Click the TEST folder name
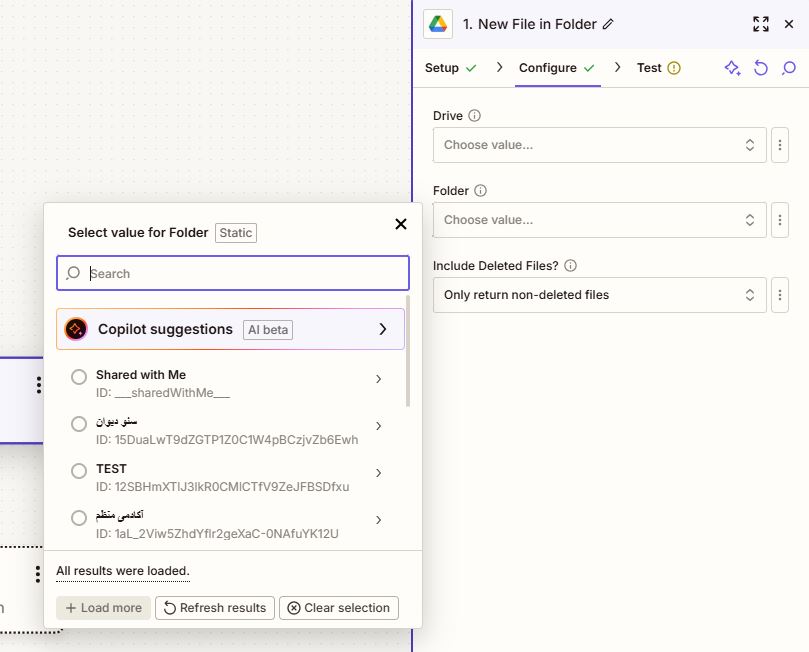Screen dimensions: 809x652 pyautogui.click(x=111, y=469)
